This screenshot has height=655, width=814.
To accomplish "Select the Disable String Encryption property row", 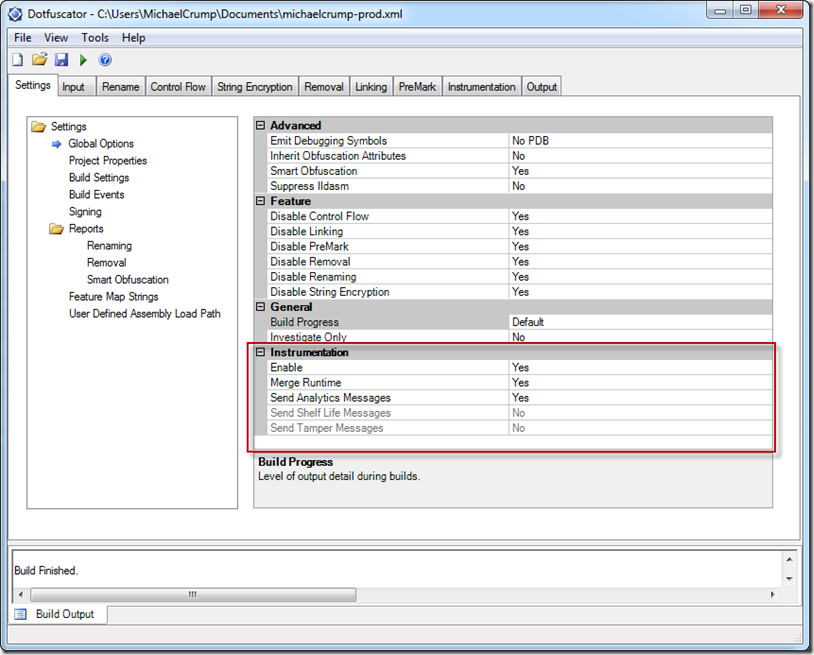I will 520,292.
